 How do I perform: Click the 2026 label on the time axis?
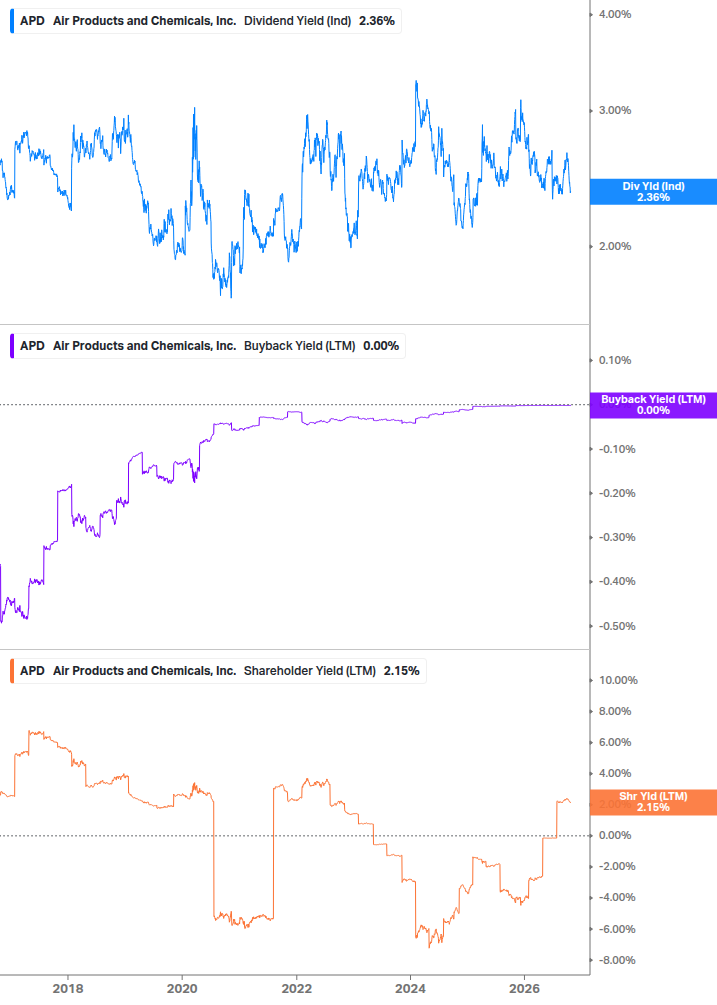tap(524, 989)
